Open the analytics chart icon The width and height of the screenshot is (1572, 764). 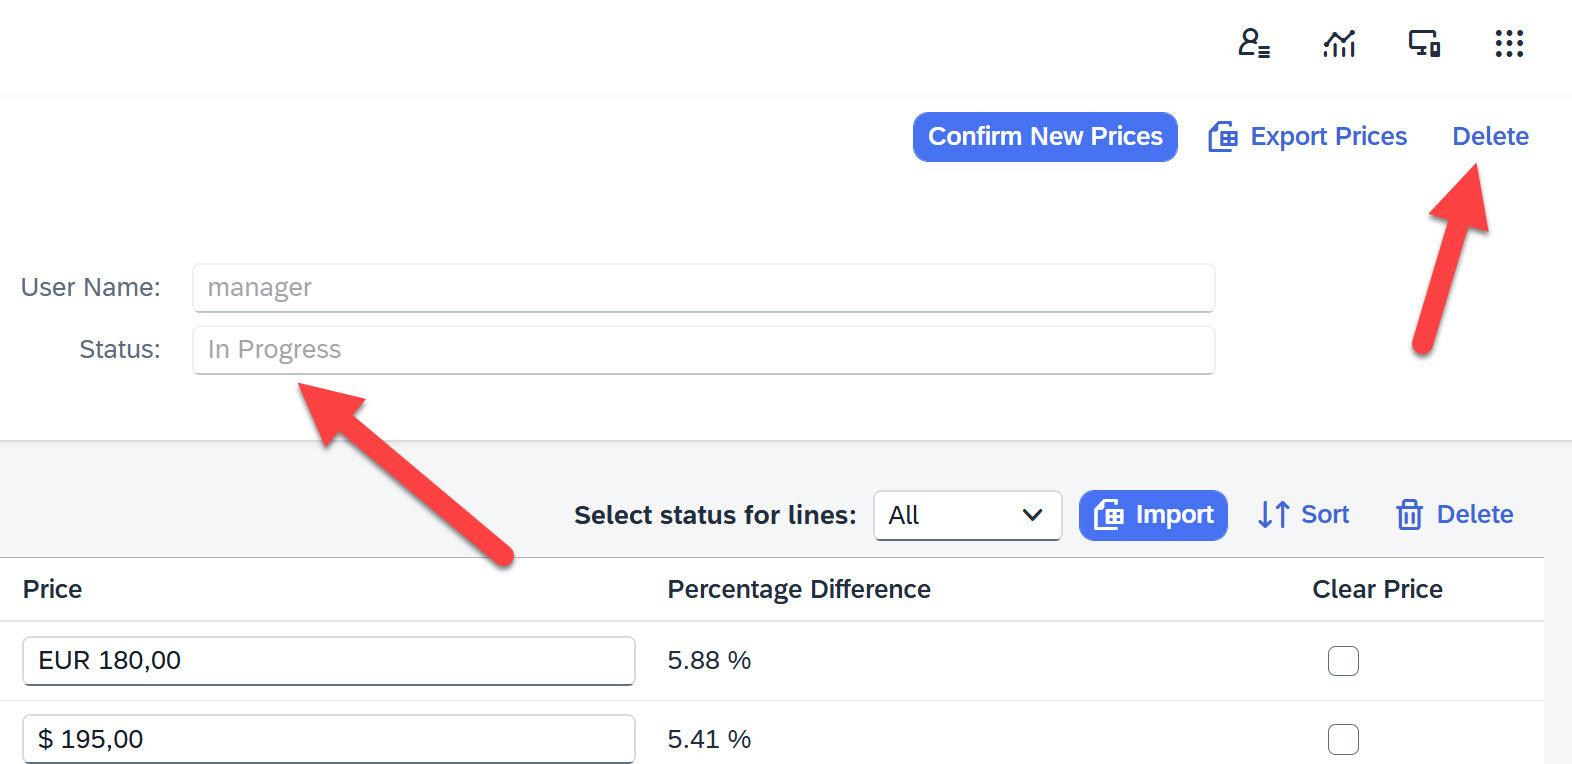(1339, 44)
